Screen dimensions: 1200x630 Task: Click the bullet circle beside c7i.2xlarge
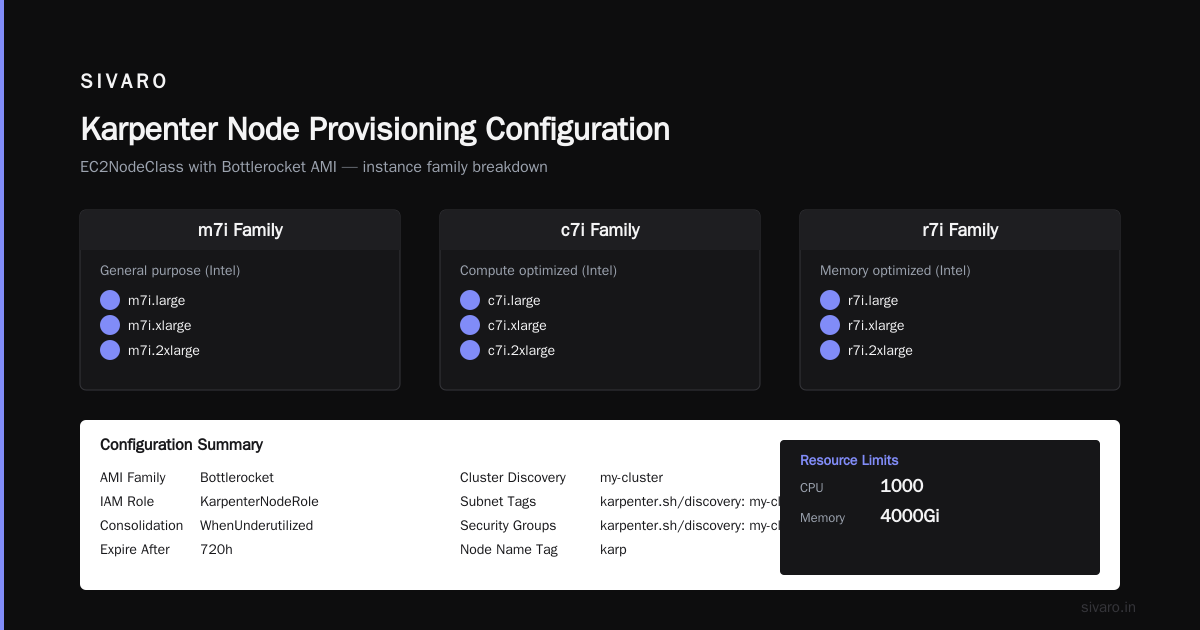[470, 350]
